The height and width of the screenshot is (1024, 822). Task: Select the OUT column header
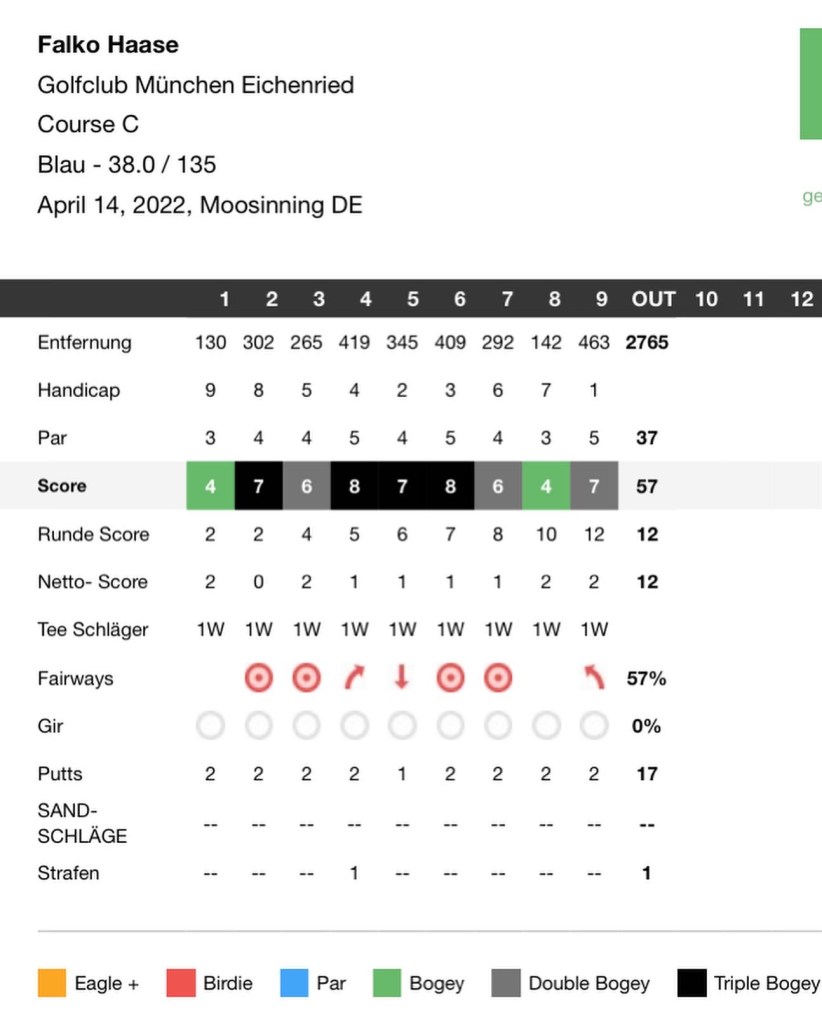pos(653,299)
